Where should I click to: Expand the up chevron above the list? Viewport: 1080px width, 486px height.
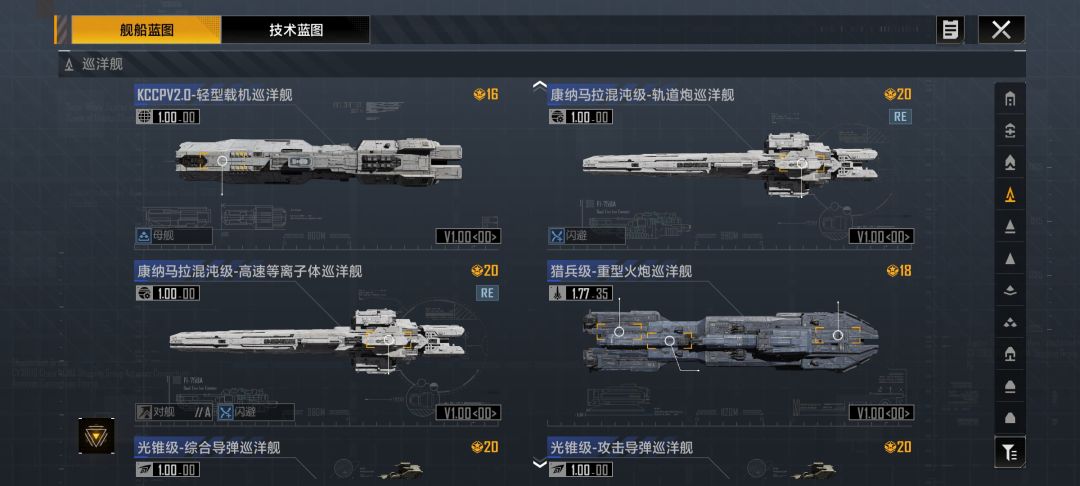click(x=540, y=86)
